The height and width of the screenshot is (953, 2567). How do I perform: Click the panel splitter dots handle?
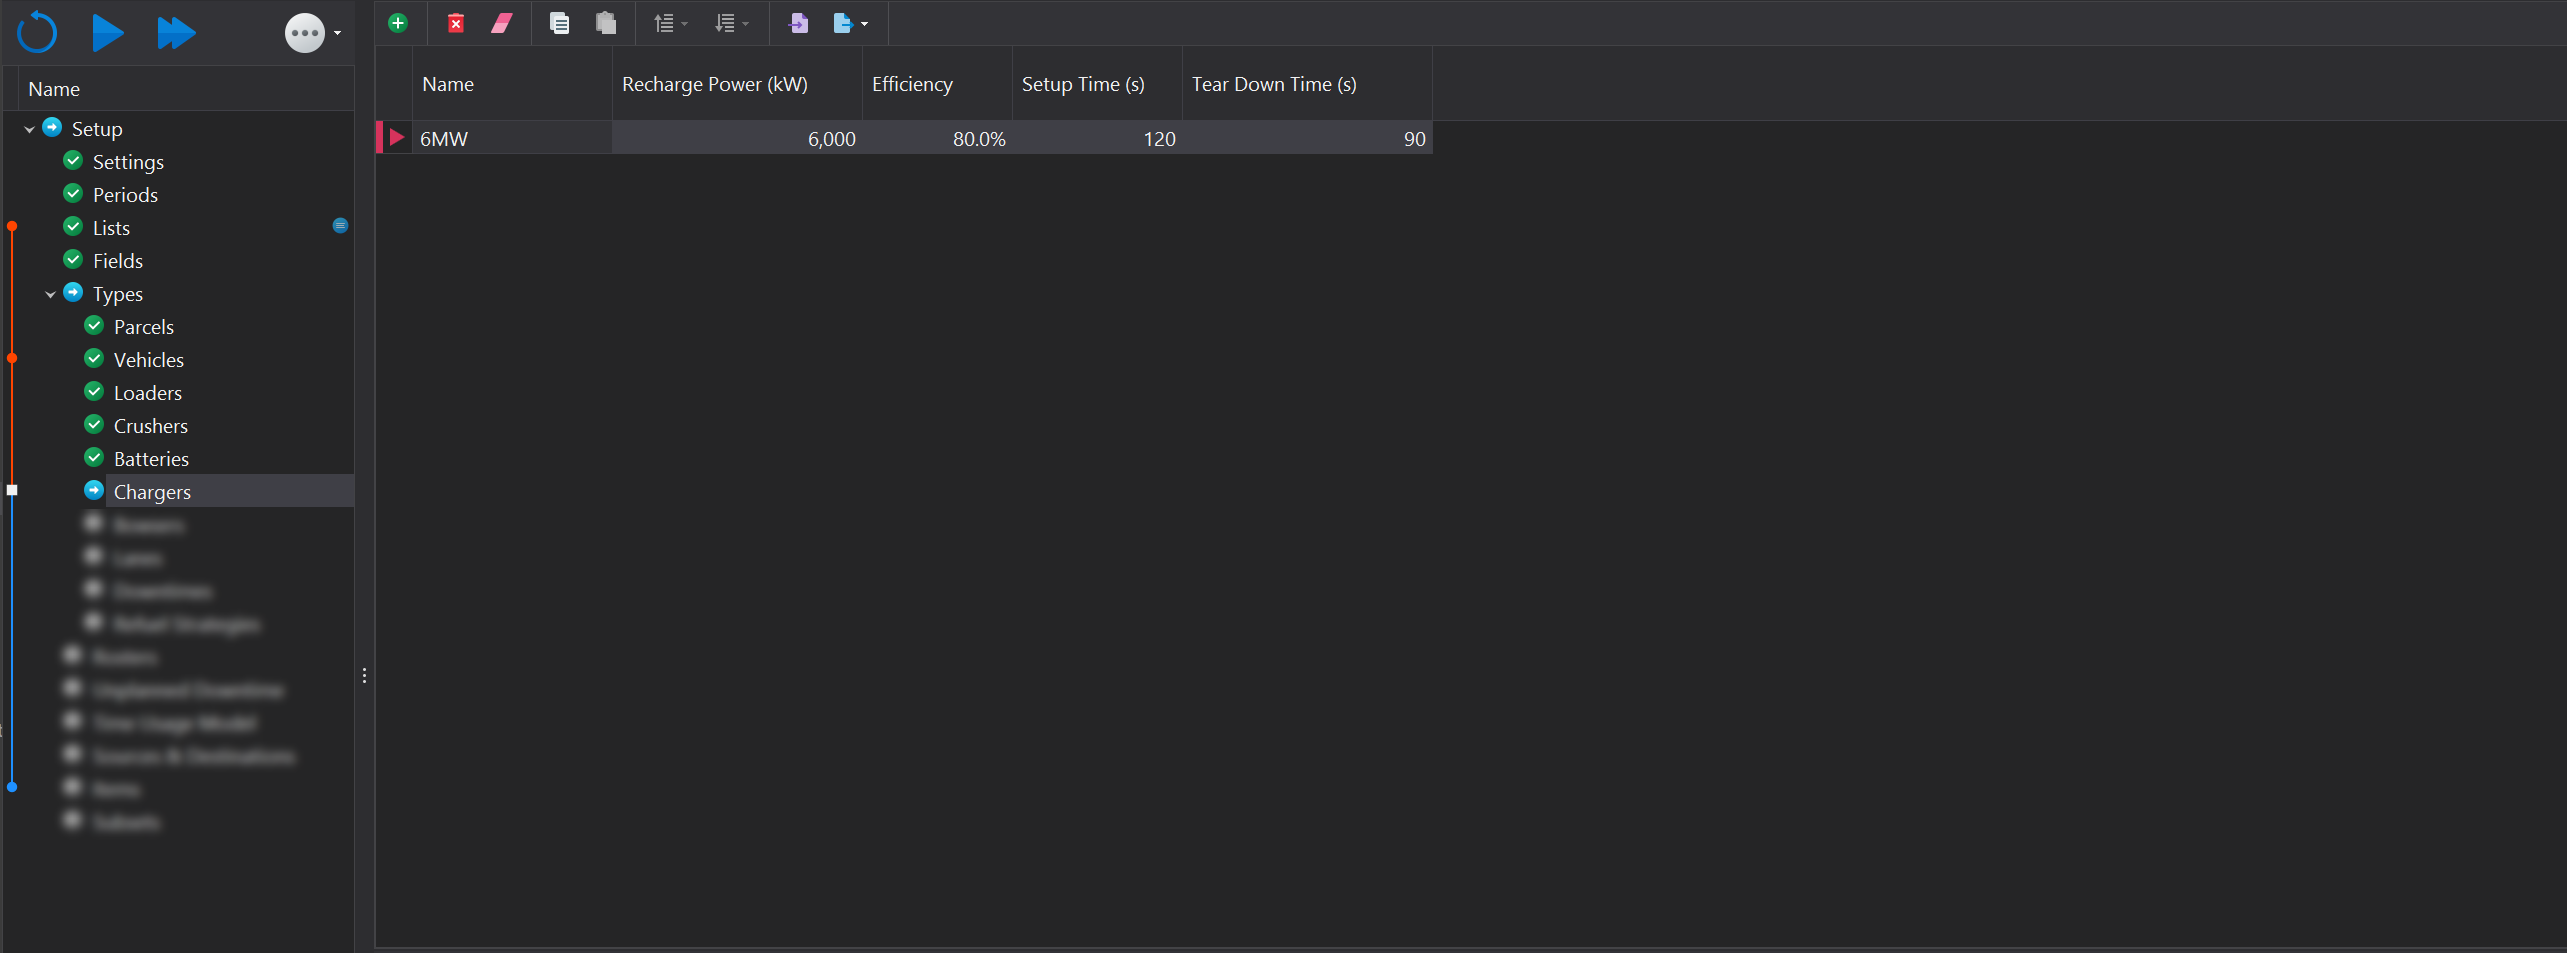364,676
